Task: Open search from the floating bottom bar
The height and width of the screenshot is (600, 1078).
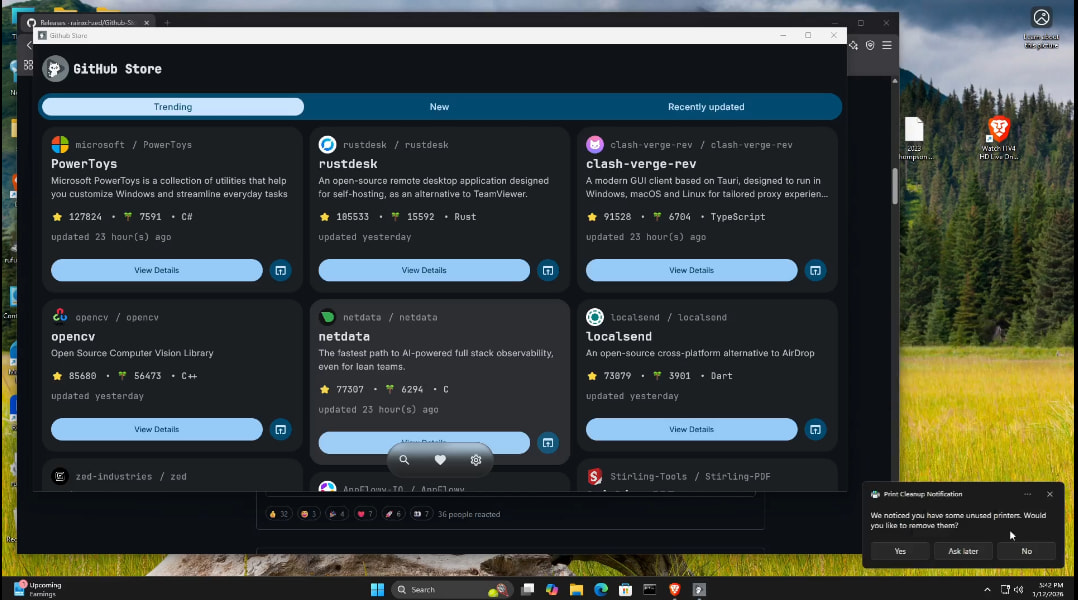Action: click(404, 460)
